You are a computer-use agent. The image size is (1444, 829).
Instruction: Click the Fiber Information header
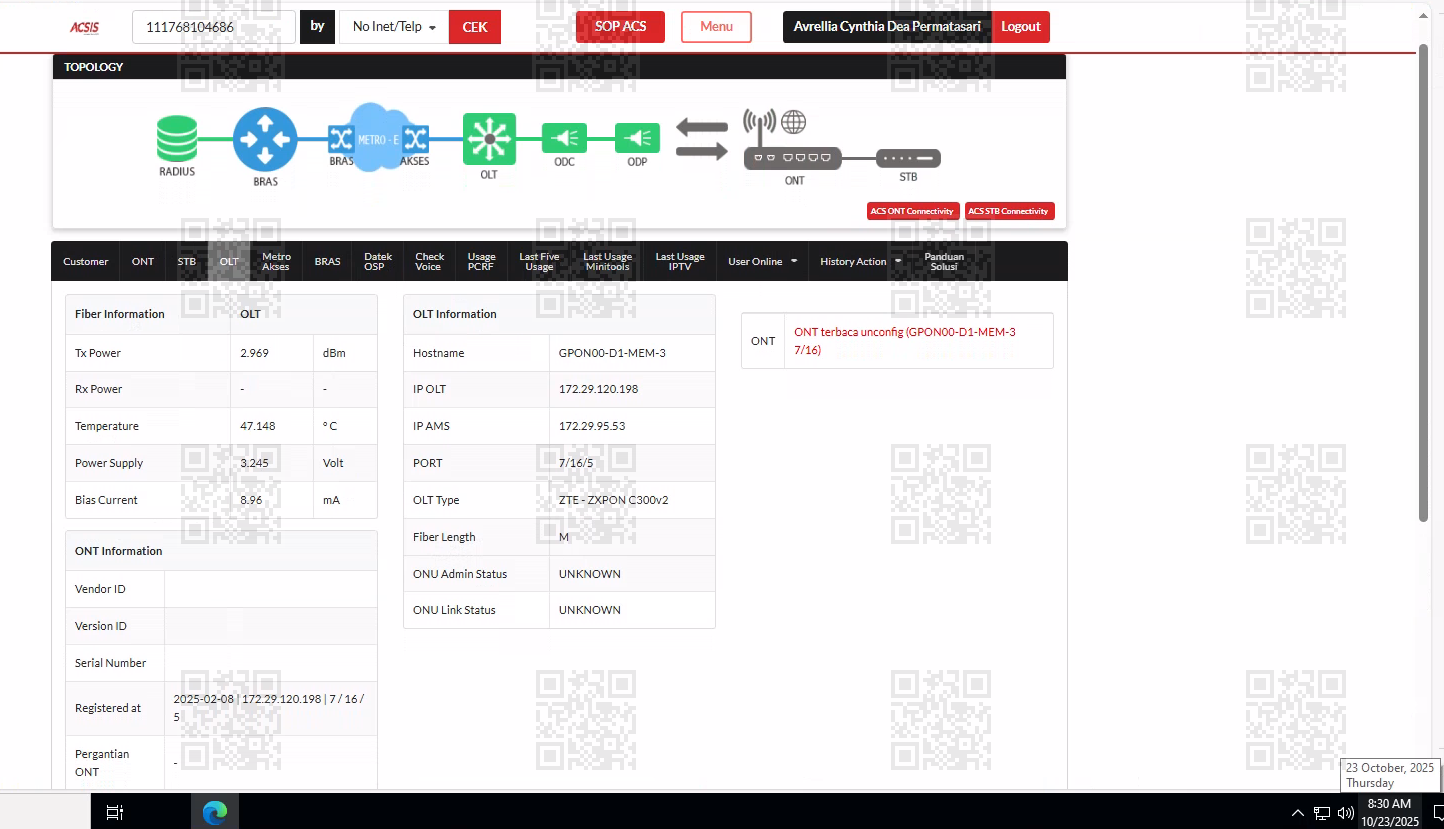120,314
